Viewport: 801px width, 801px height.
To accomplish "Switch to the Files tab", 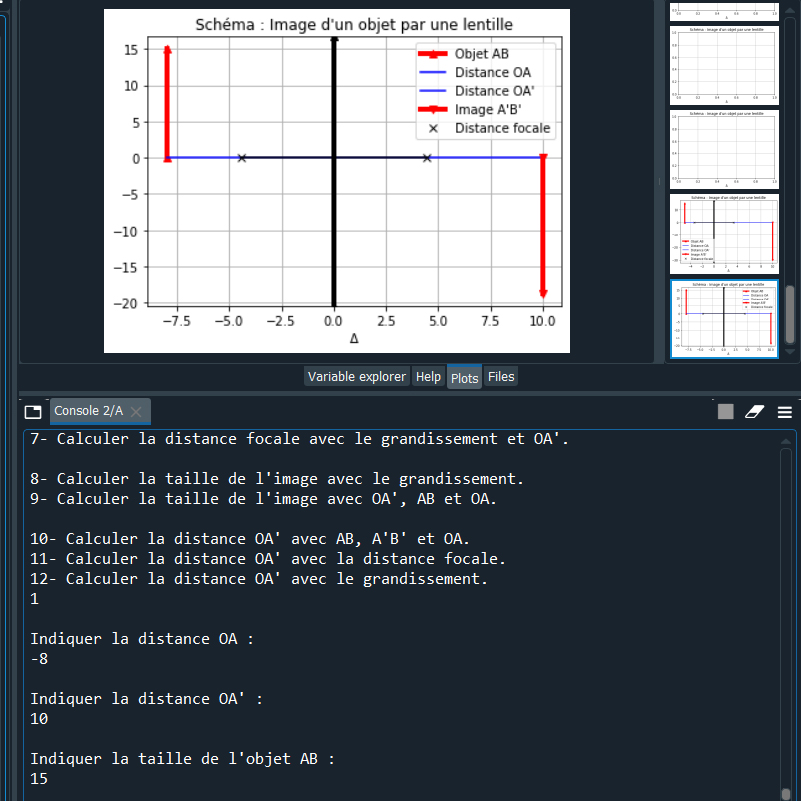I will tap(501, 377).
